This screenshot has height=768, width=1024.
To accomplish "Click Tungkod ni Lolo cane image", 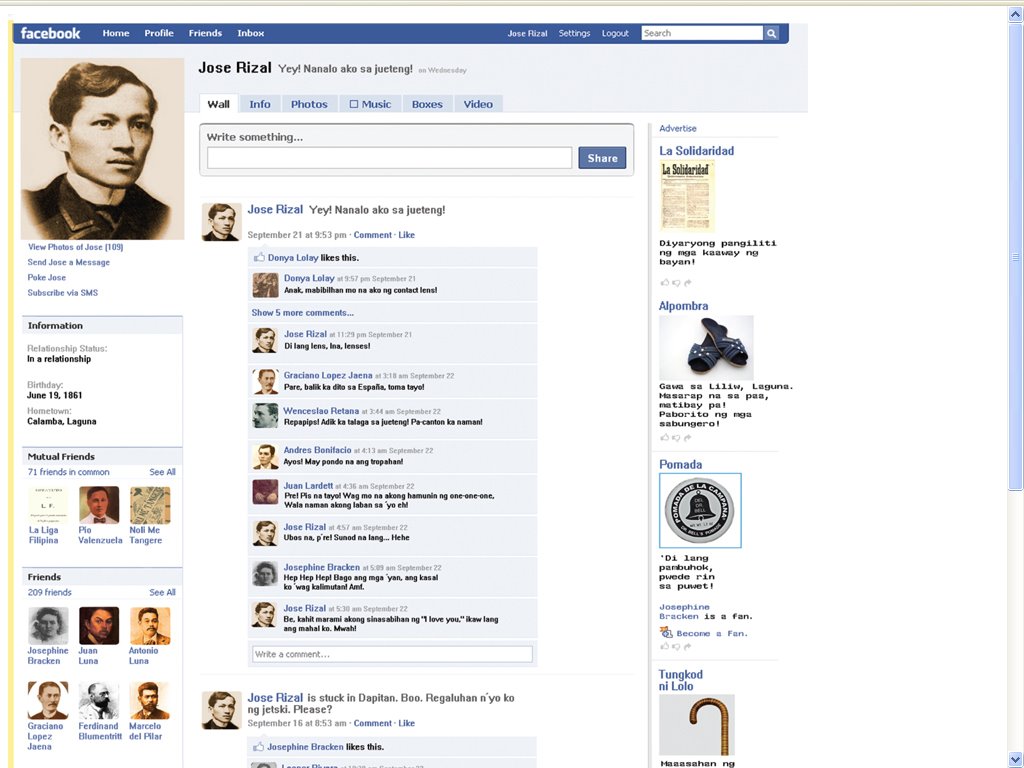I will click(x=697, y=724).
